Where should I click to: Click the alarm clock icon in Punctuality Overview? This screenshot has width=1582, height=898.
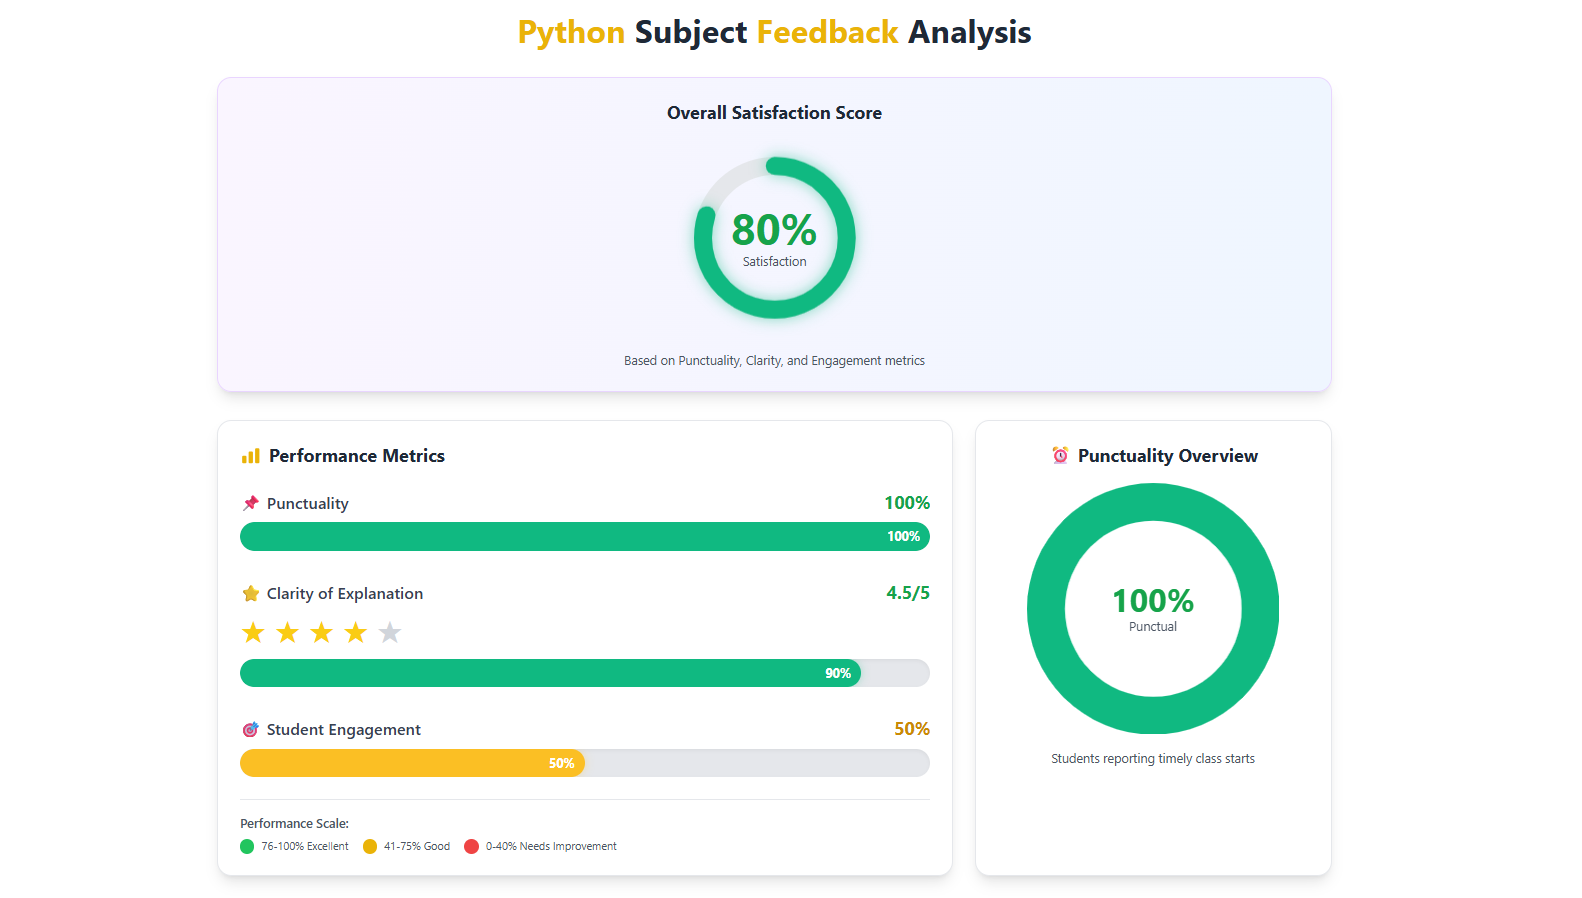[x=1060, y=456]
